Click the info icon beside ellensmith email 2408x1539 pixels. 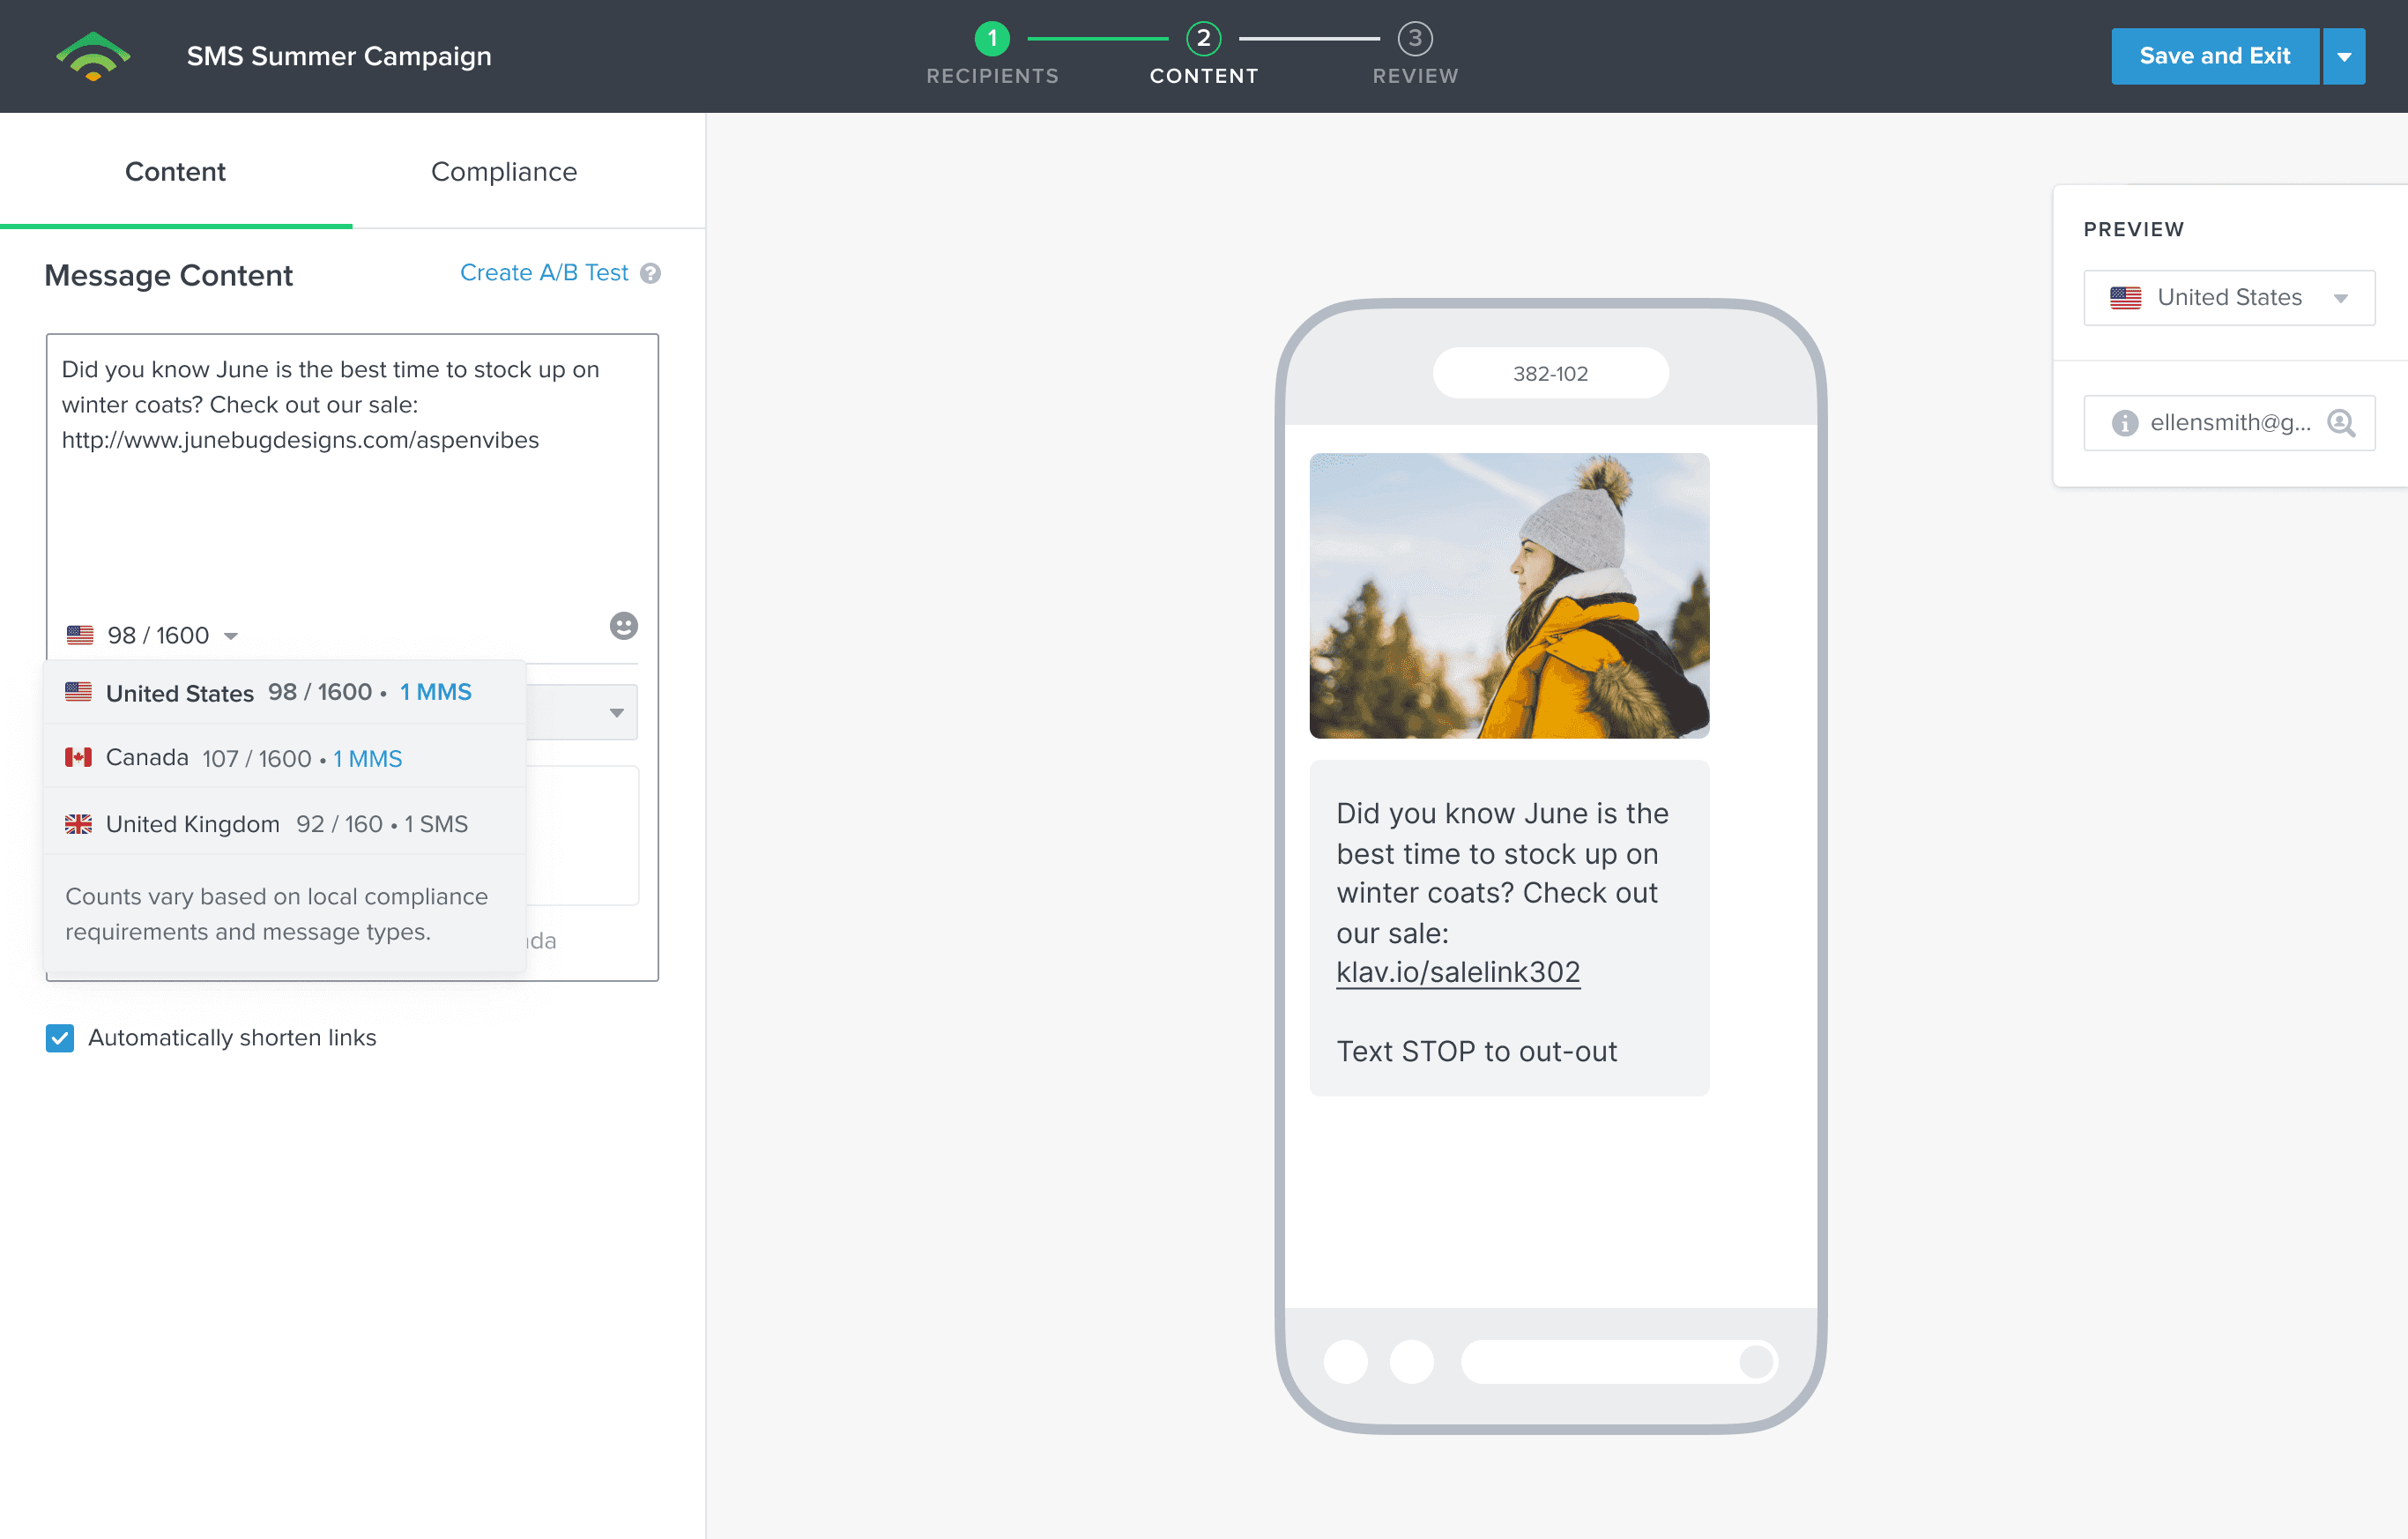click(x=2124, y=423)
